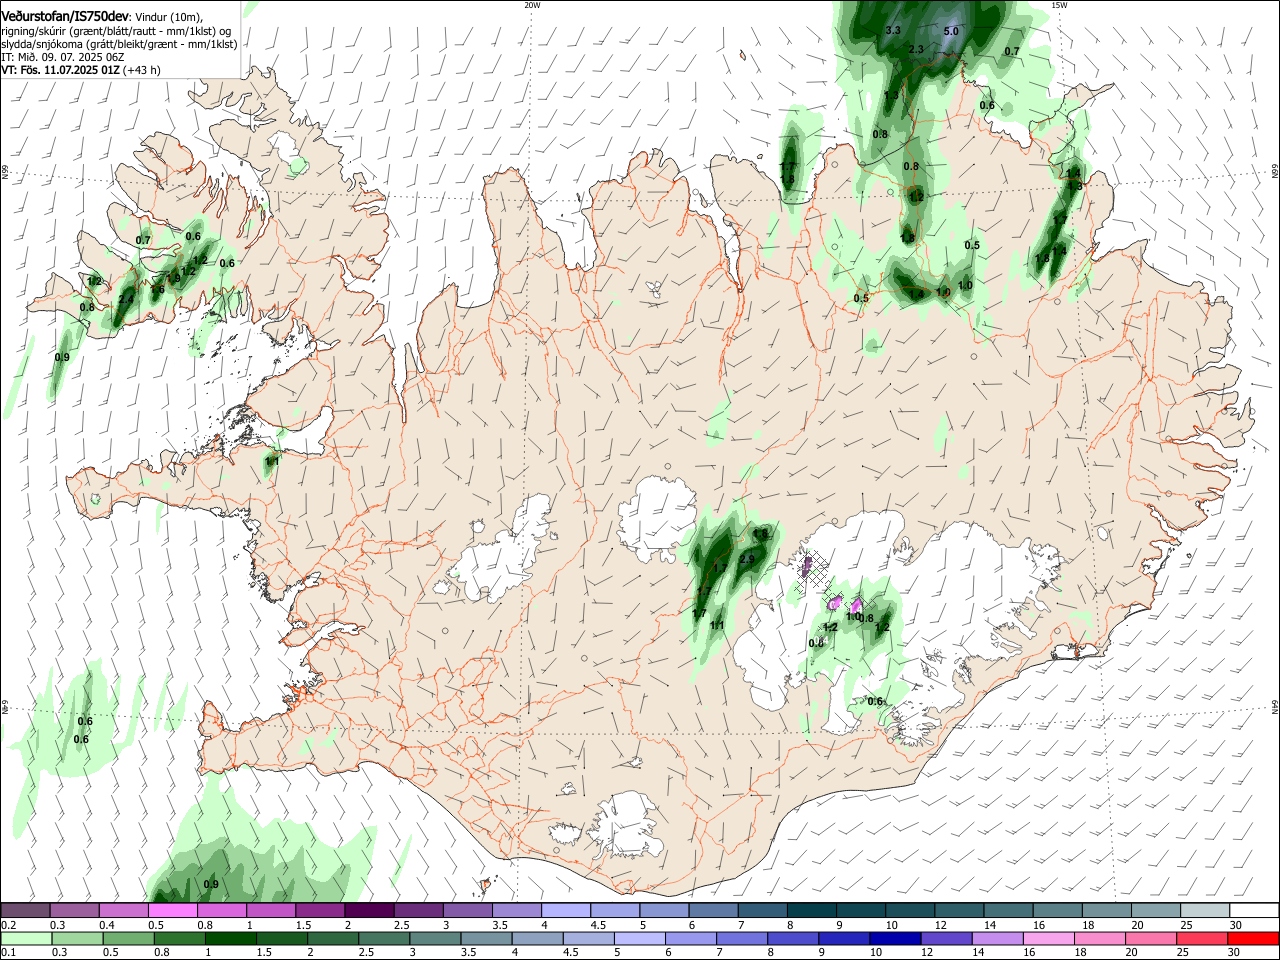Pick the royal blue 8–9 rain legend swatch
1280x960 pixels.
coord(793,938)
